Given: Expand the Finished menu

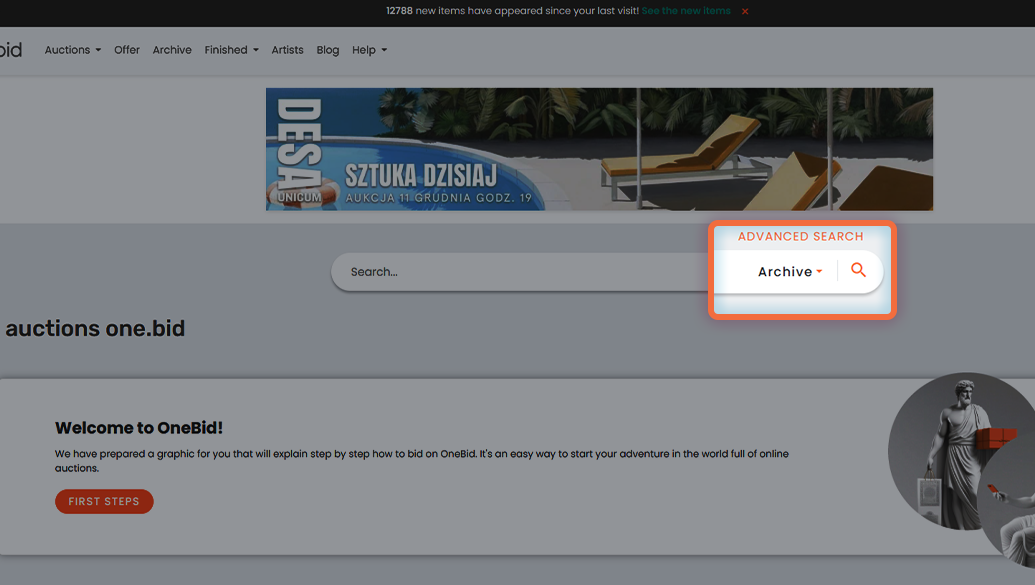Looking at the screenshot, I should (231, 50).
